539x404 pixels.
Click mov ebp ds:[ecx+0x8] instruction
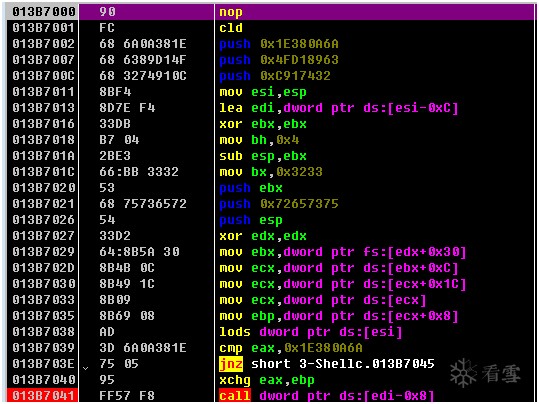click(339, 316)
